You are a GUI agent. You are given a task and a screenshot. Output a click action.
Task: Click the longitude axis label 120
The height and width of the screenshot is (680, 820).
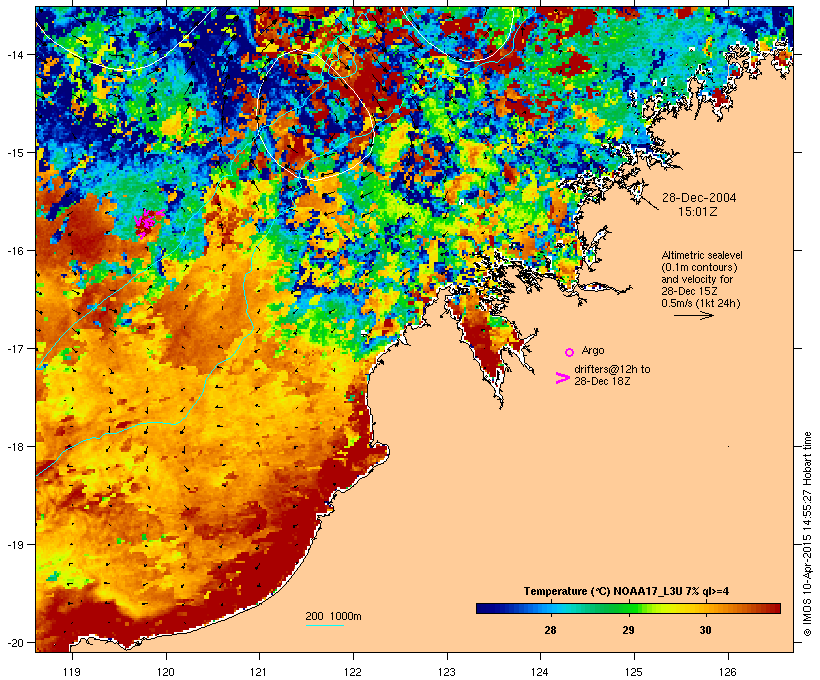166,672
